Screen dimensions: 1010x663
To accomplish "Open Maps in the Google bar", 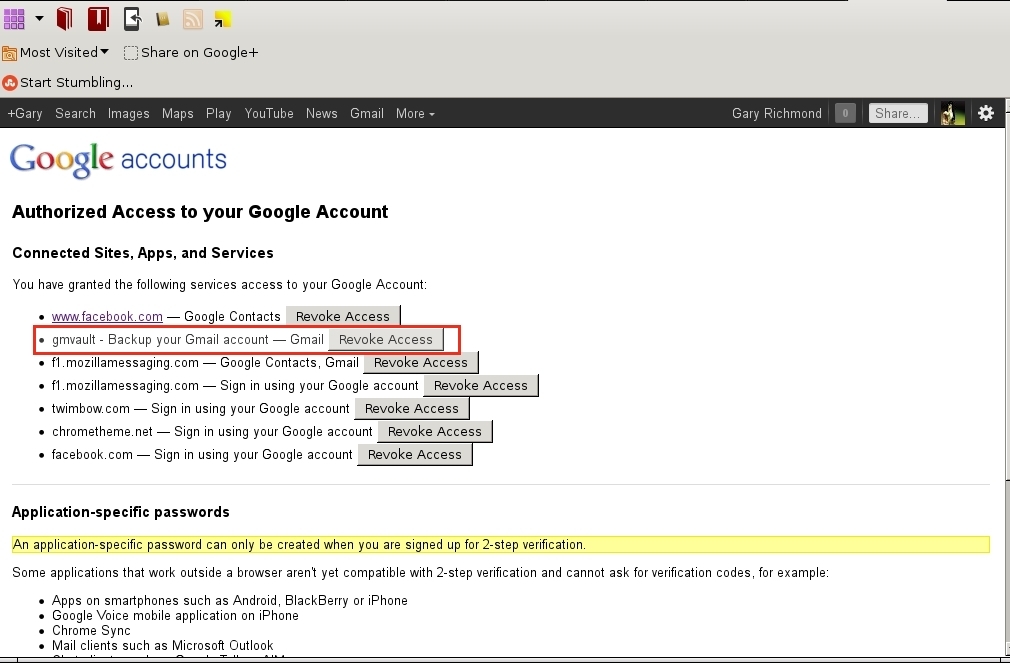I will 178,113.
